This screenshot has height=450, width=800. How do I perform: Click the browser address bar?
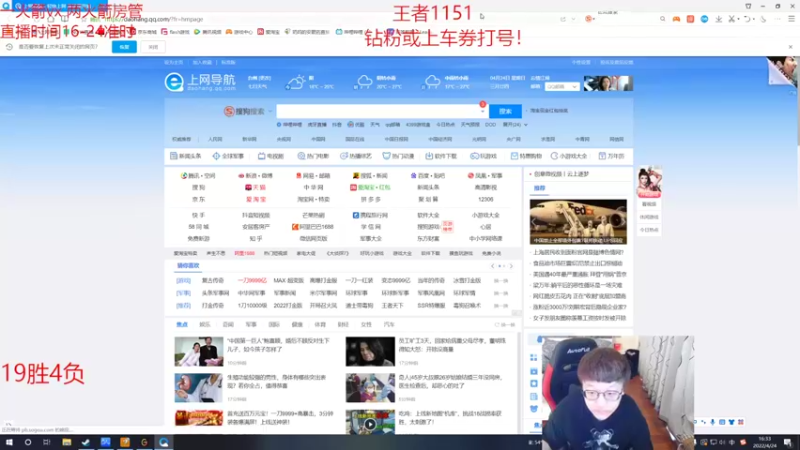pos(321,19)
